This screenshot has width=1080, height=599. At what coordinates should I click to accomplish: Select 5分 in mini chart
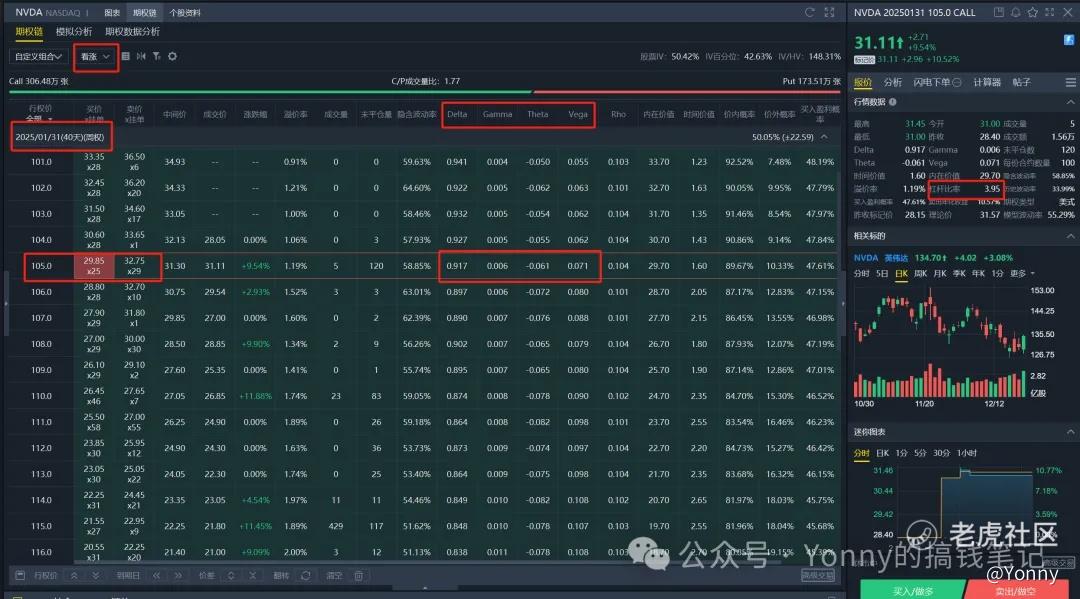tap(920, 453)
